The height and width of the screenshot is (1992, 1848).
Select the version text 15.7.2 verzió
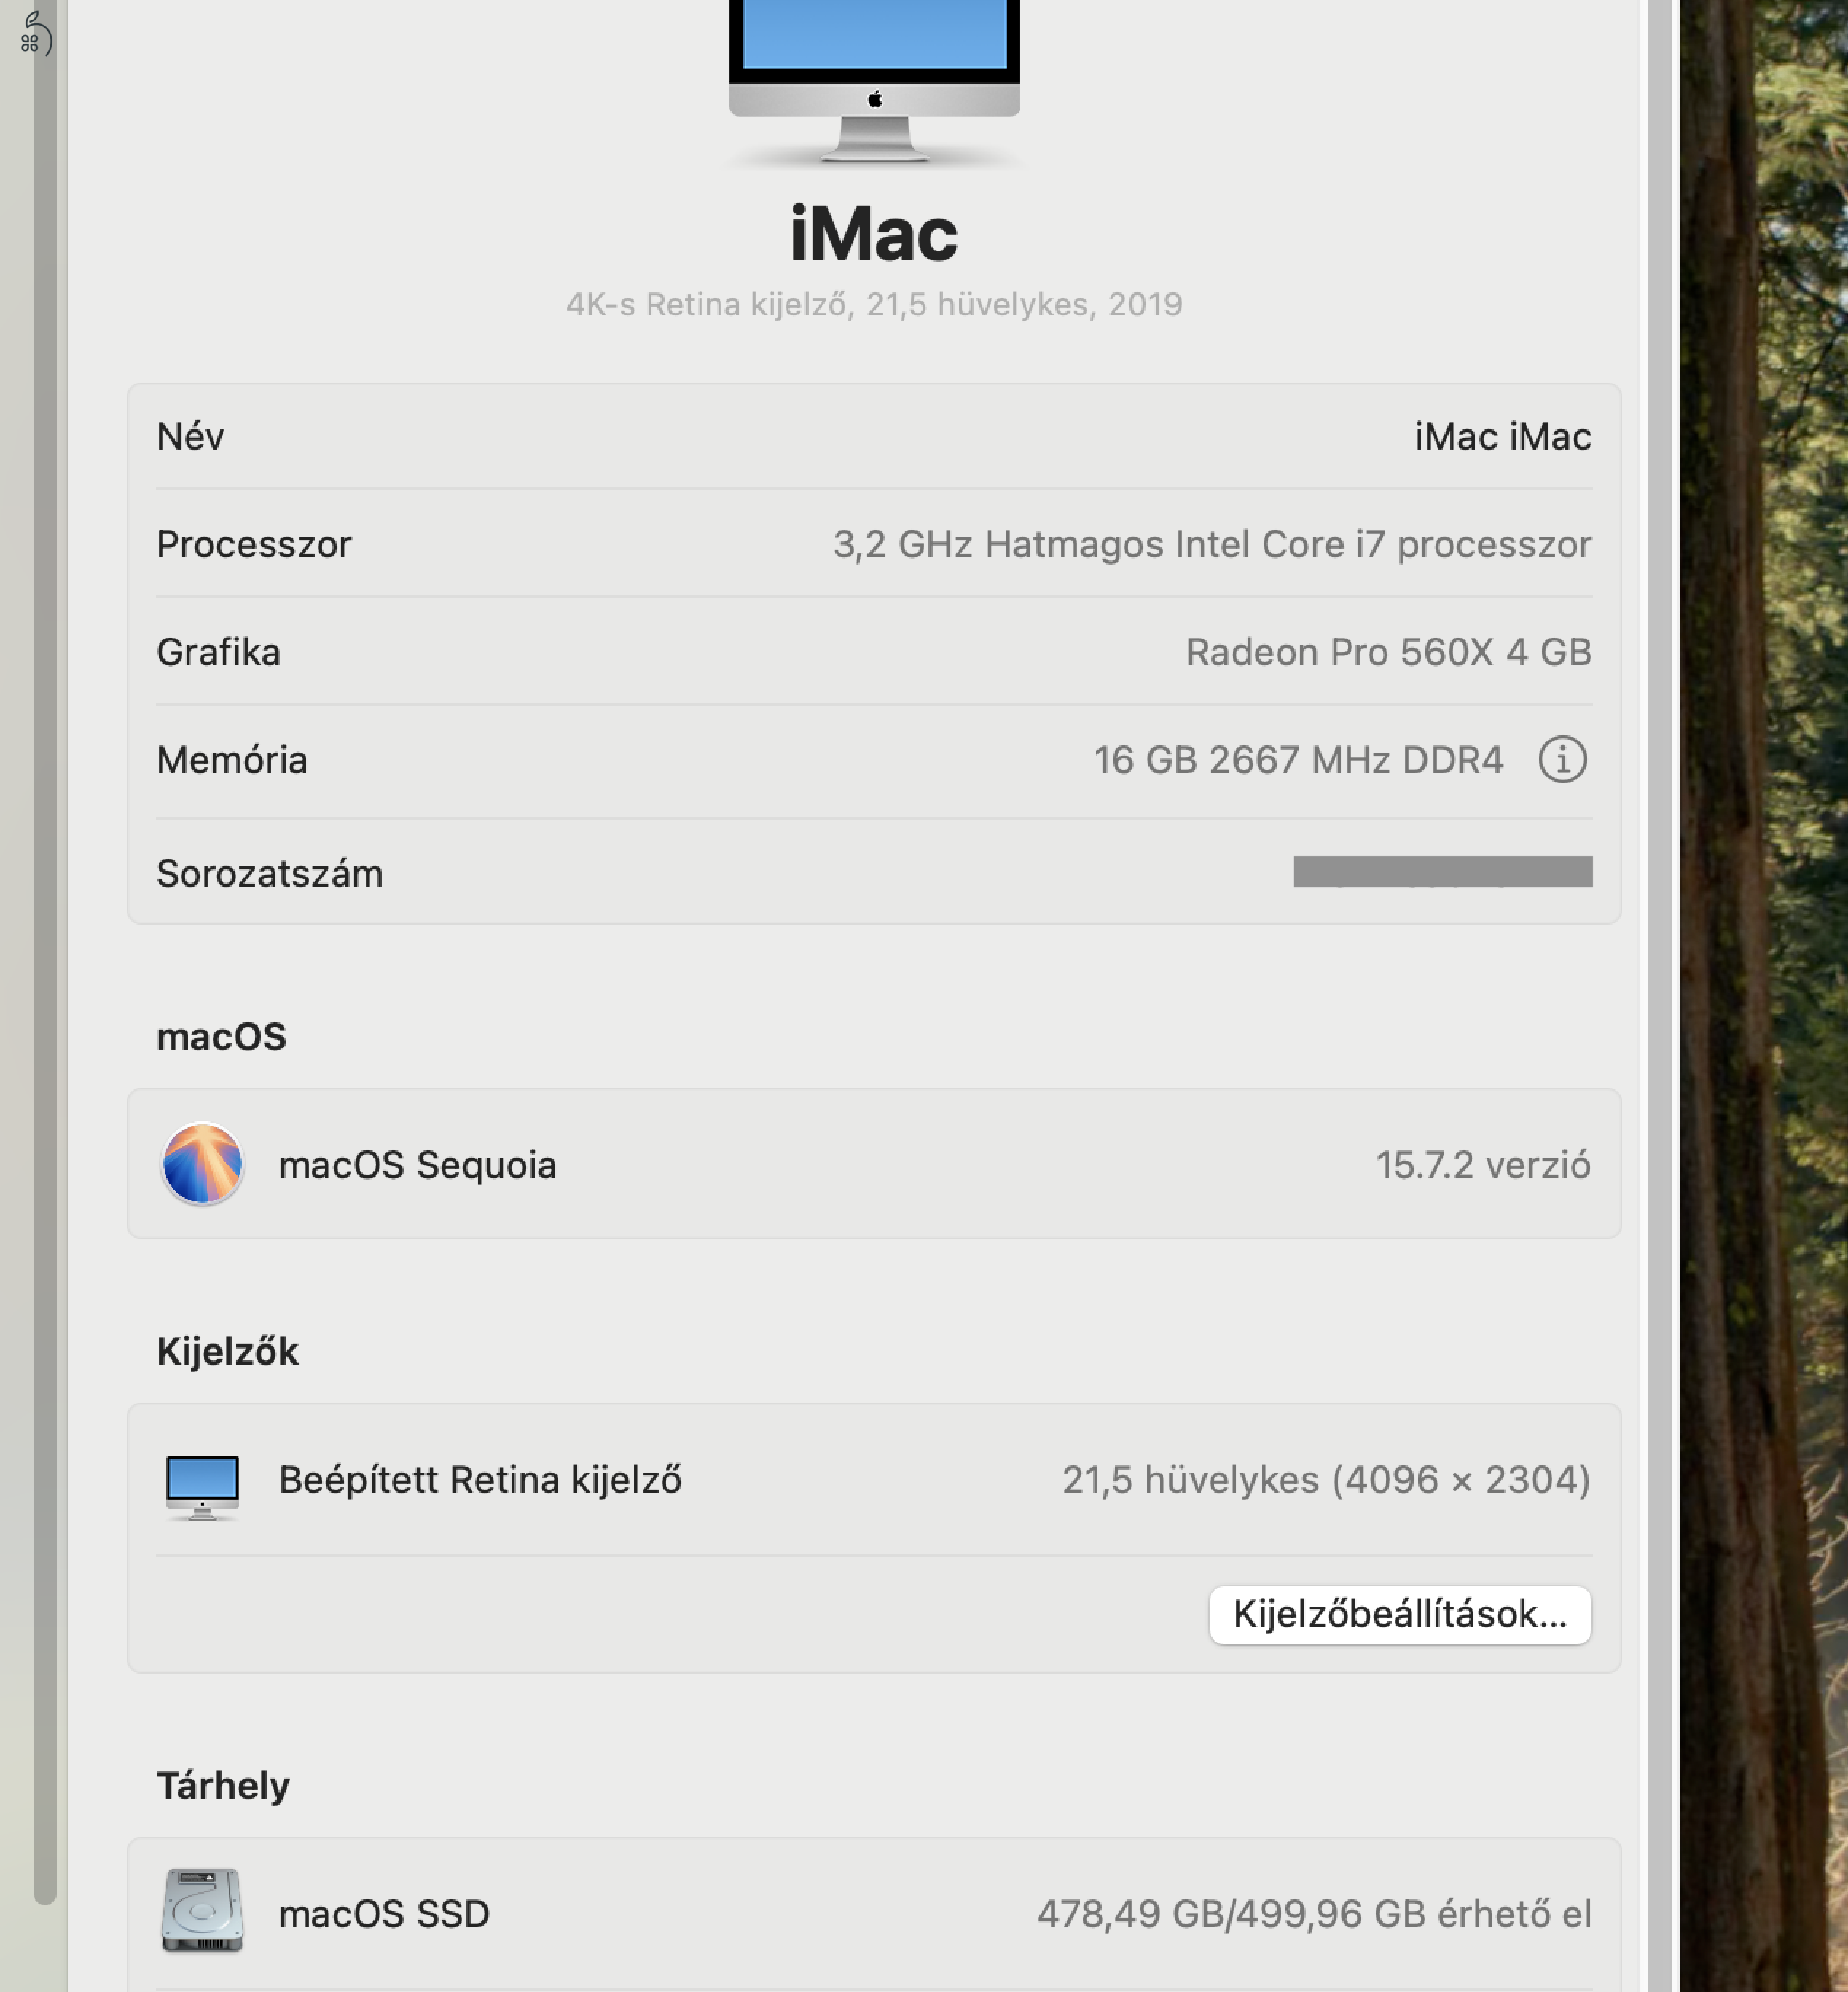tap(1484, 1165)
